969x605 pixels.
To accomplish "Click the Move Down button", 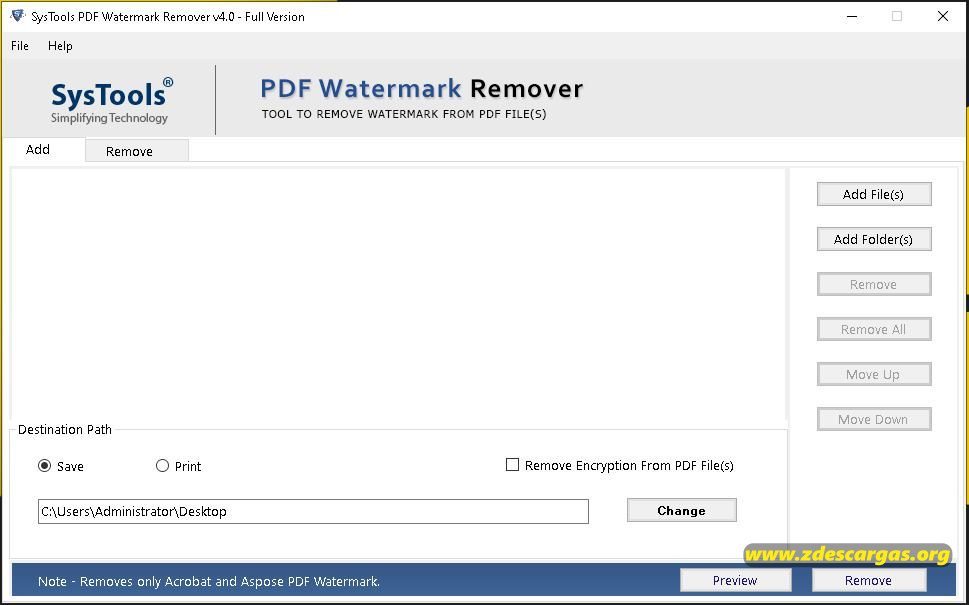I will pos(874,420).
